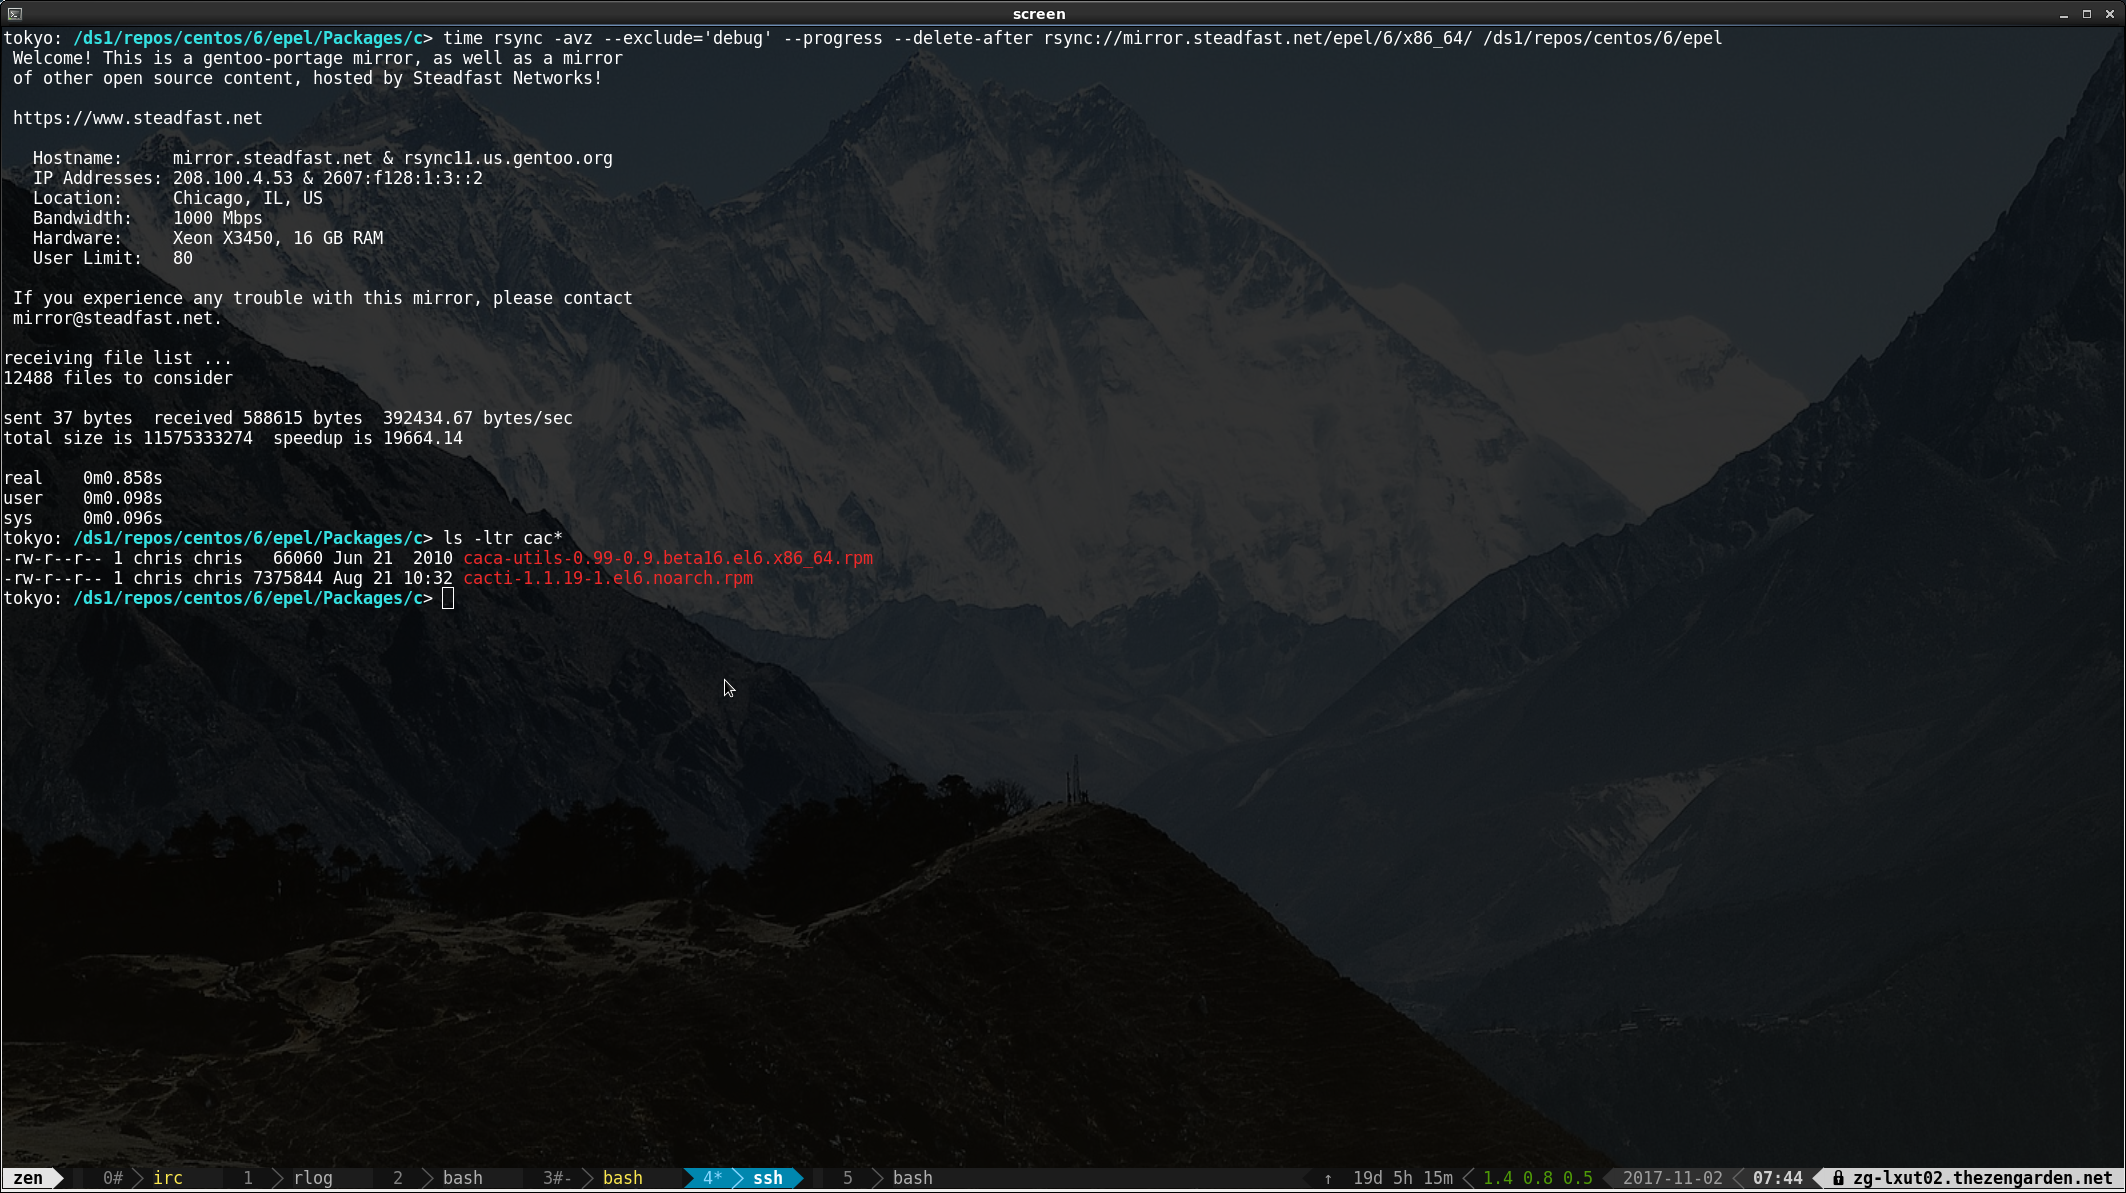
Task: Click the date 2017-11-02 in status bar
Action: point(1672,1178)
